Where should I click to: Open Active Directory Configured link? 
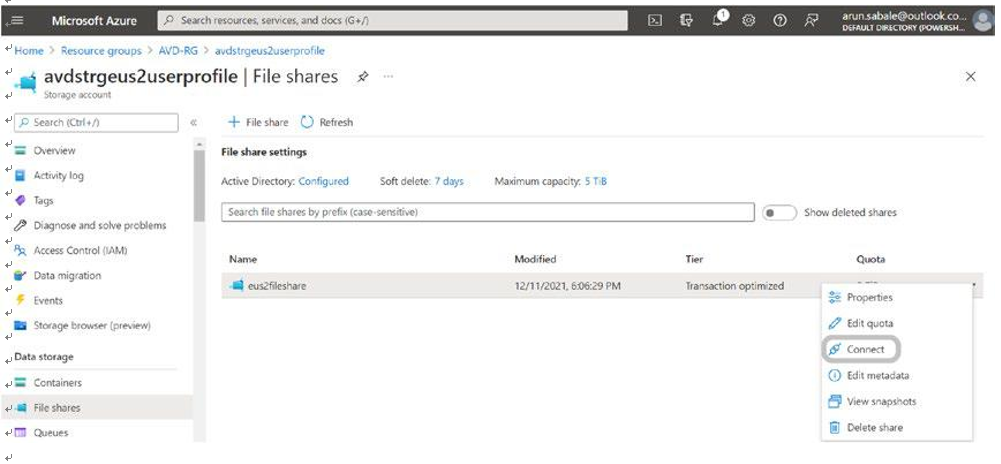coord(324,181)
